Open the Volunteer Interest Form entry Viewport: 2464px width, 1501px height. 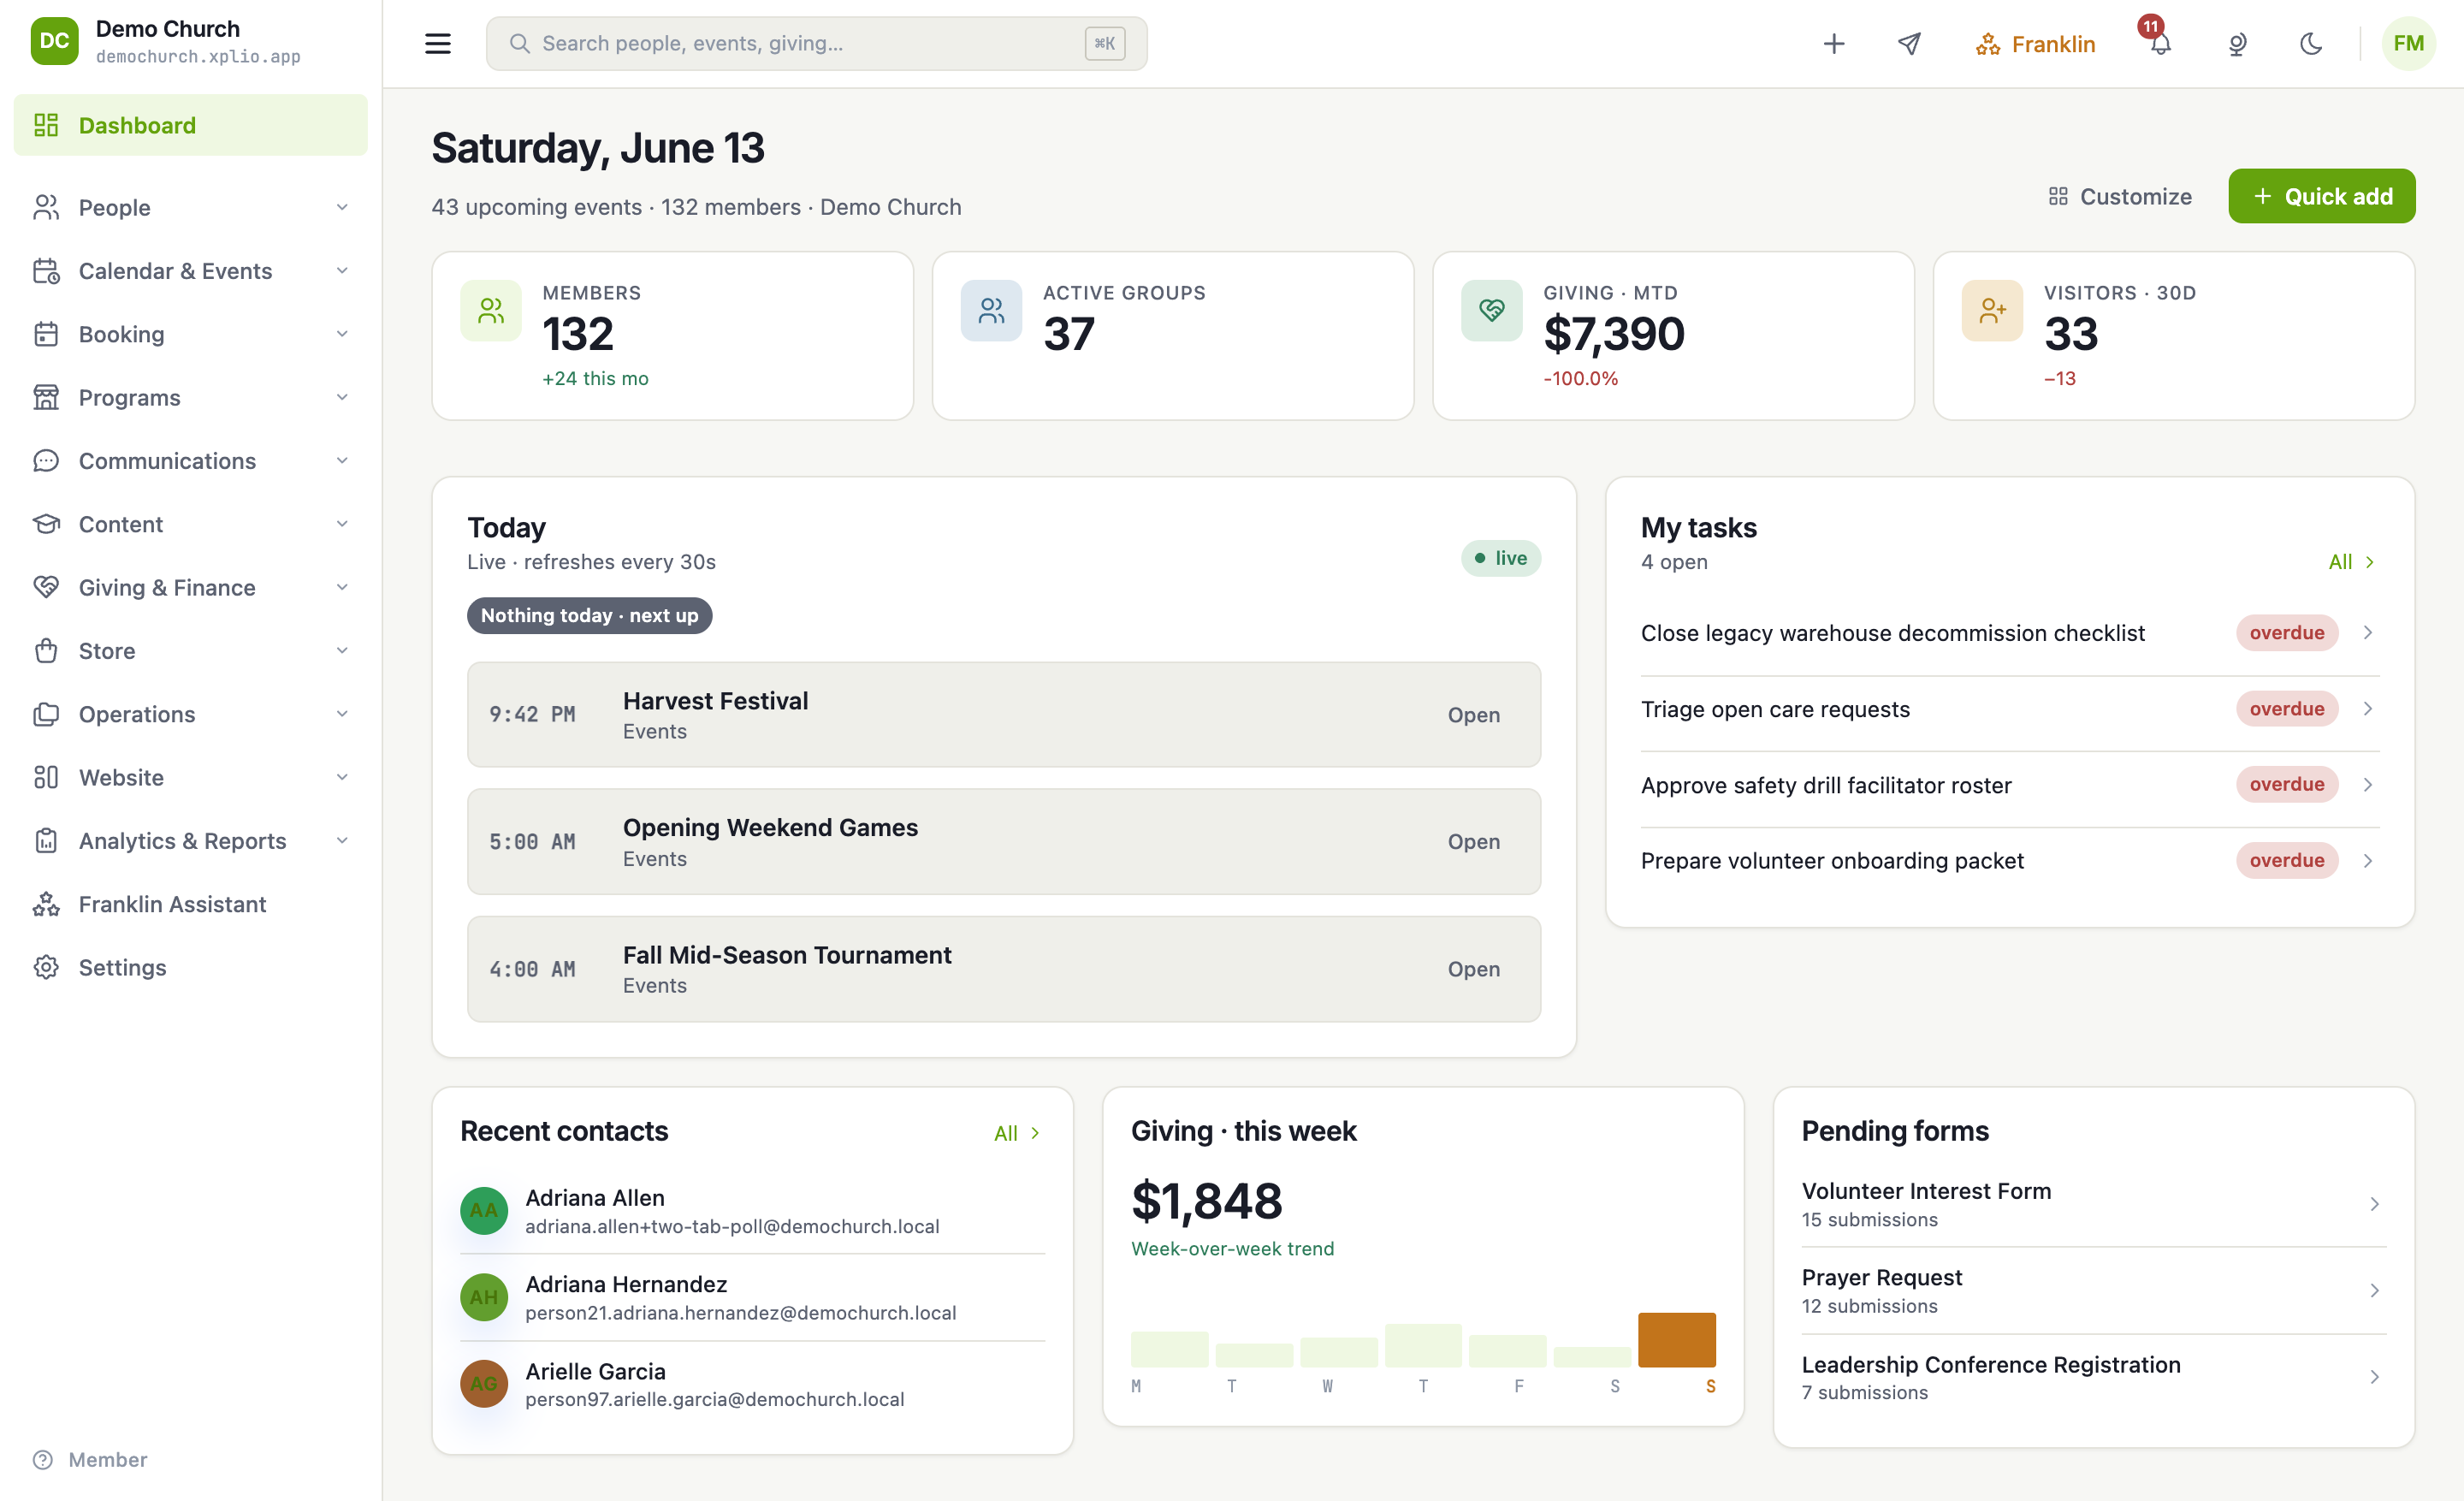click(x=2093, y=1204)
